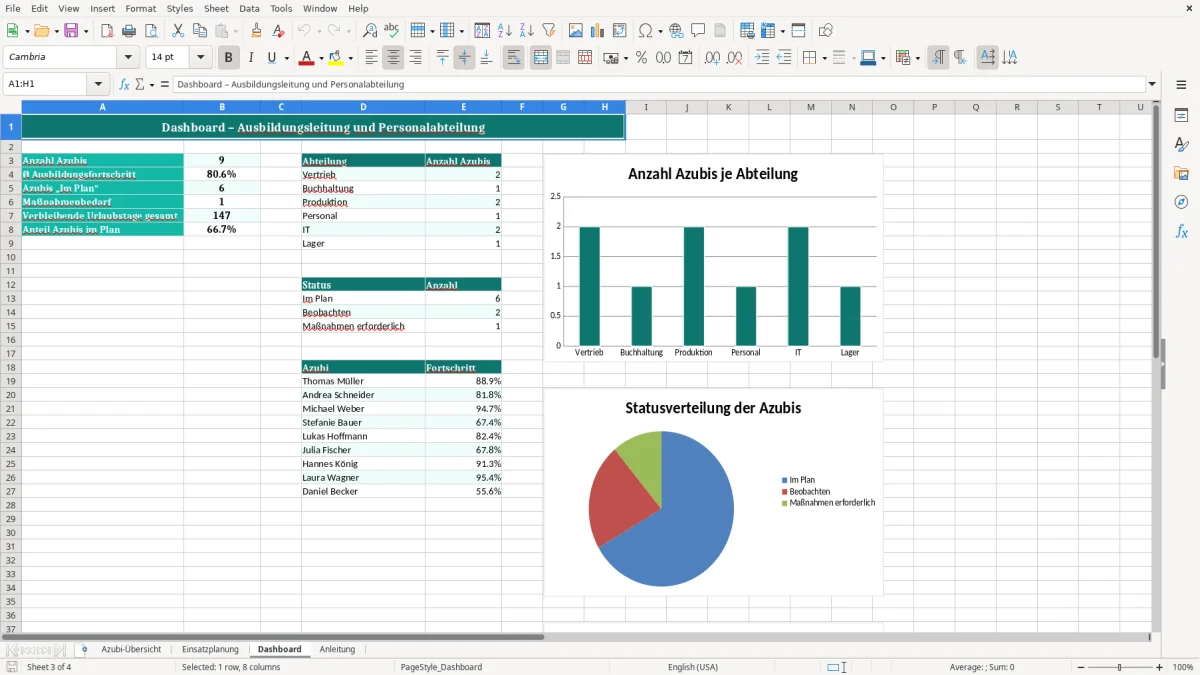This screenshot has width=1200, height=675.
Task: Open sidebar Gallery icon
Action: 1181,174
